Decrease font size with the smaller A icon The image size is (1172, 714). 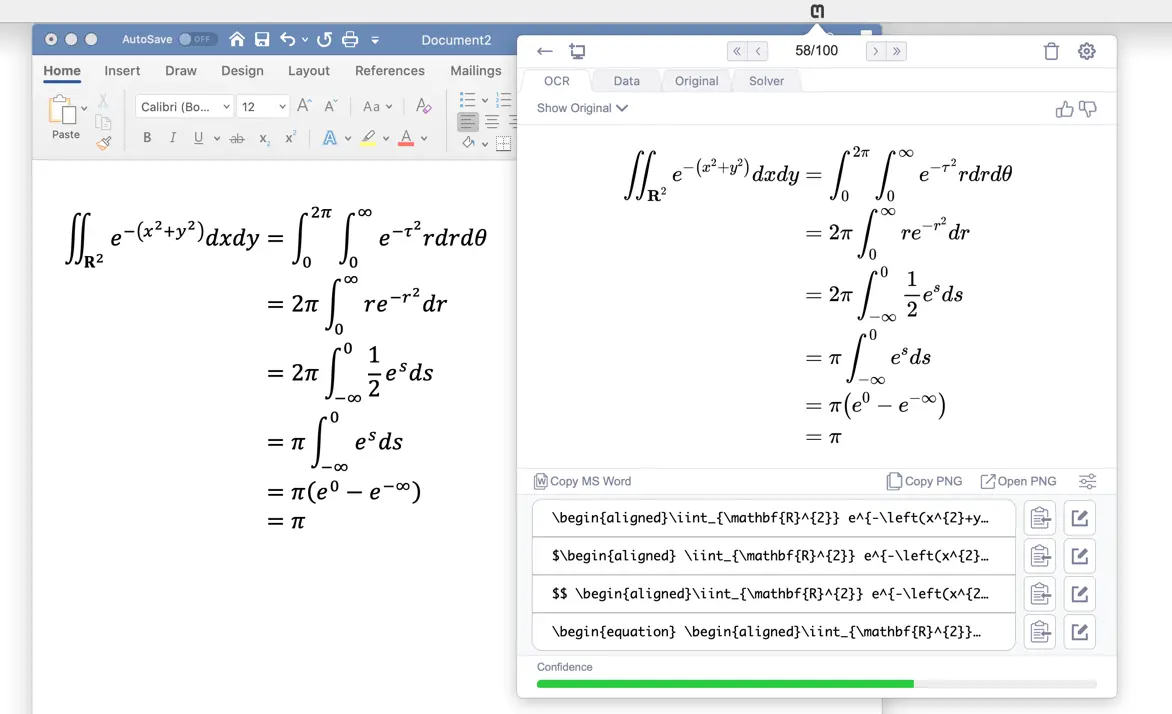pyautogui.click(x=331, y=106)
